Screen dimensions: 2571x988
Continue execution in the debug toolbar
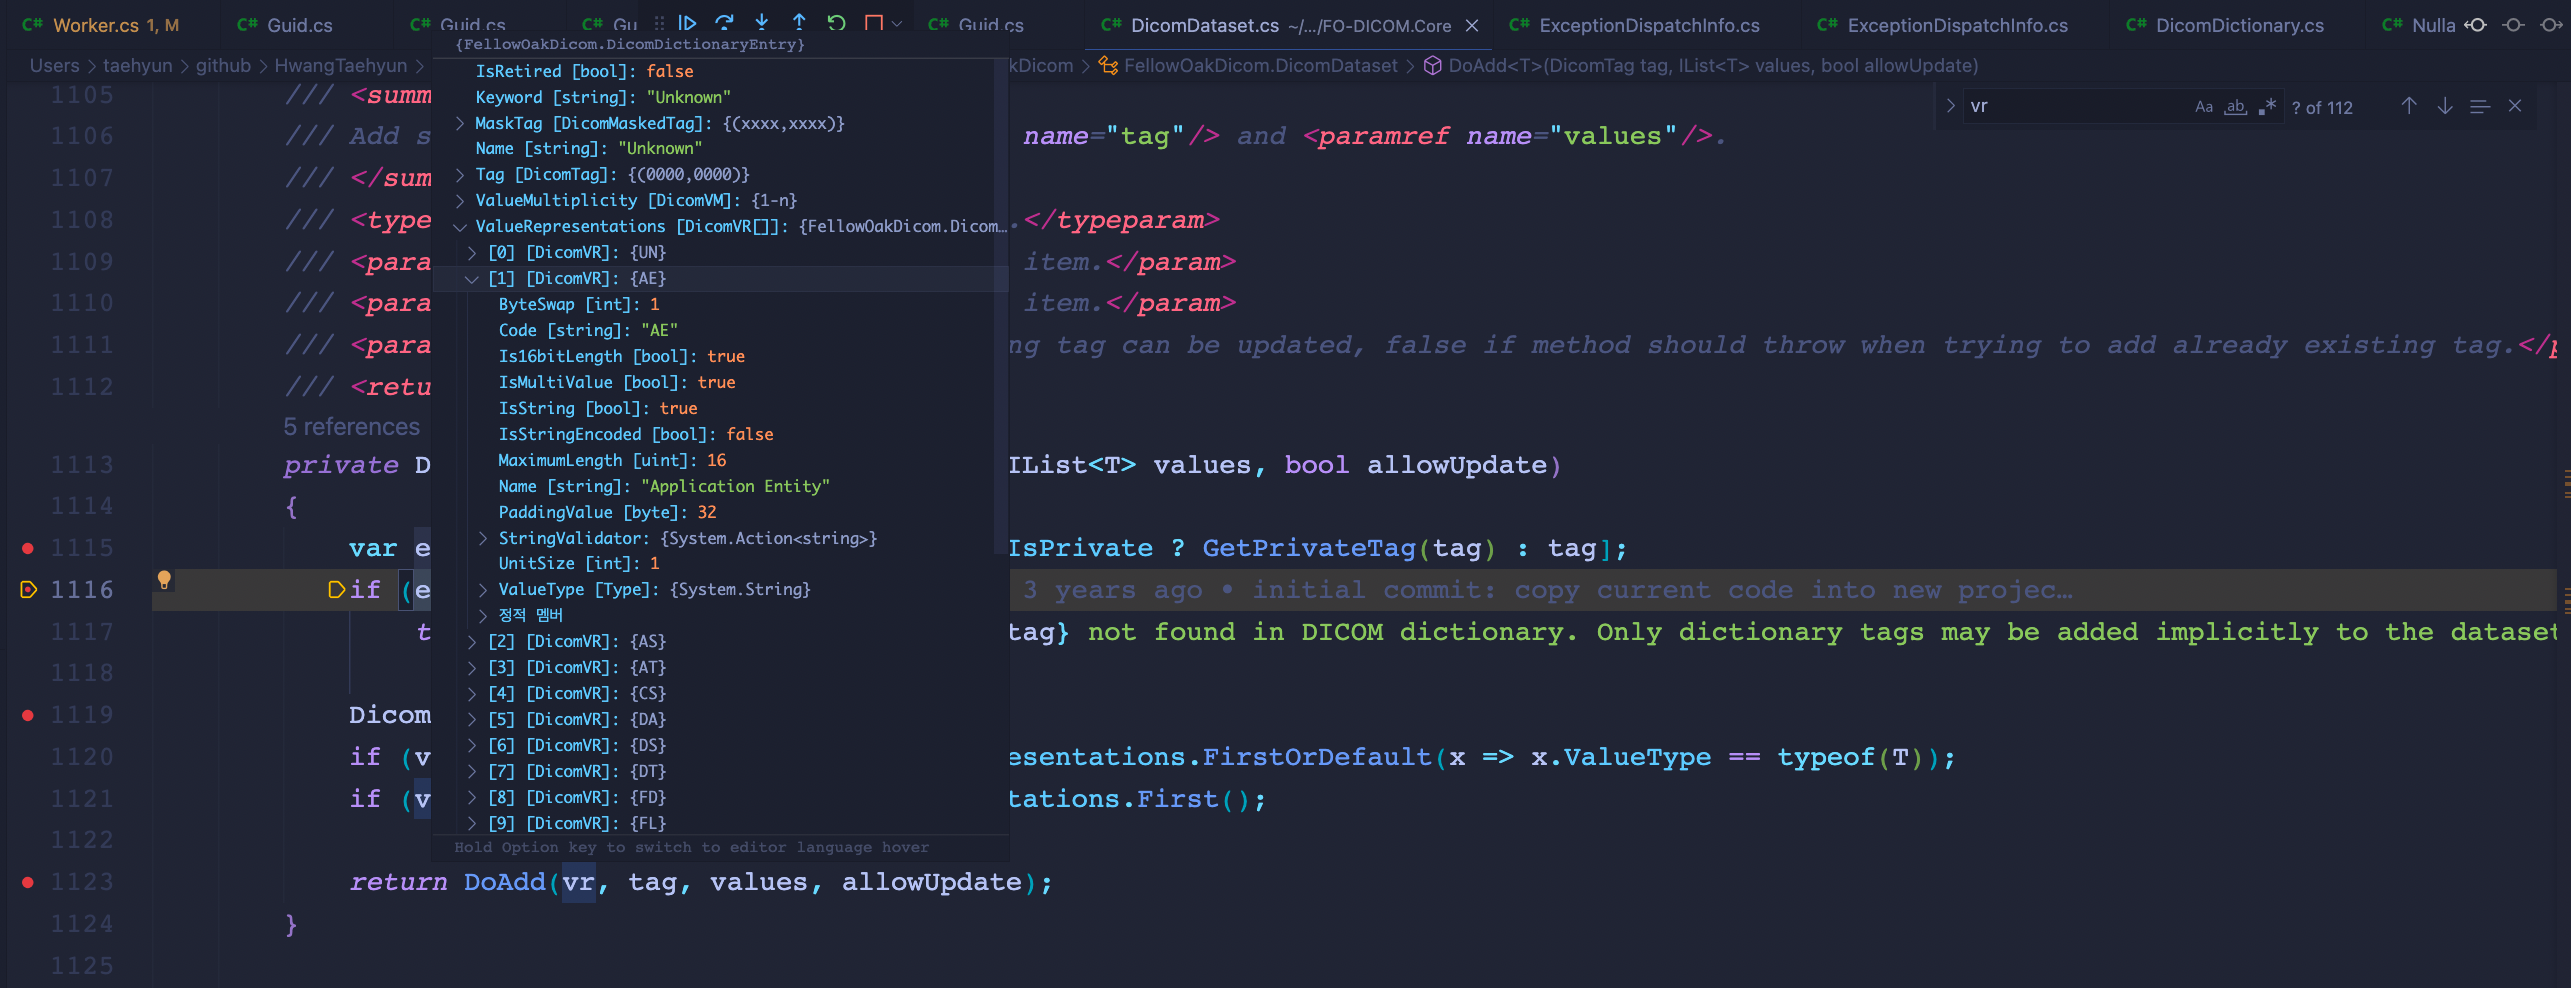[687, 22]
